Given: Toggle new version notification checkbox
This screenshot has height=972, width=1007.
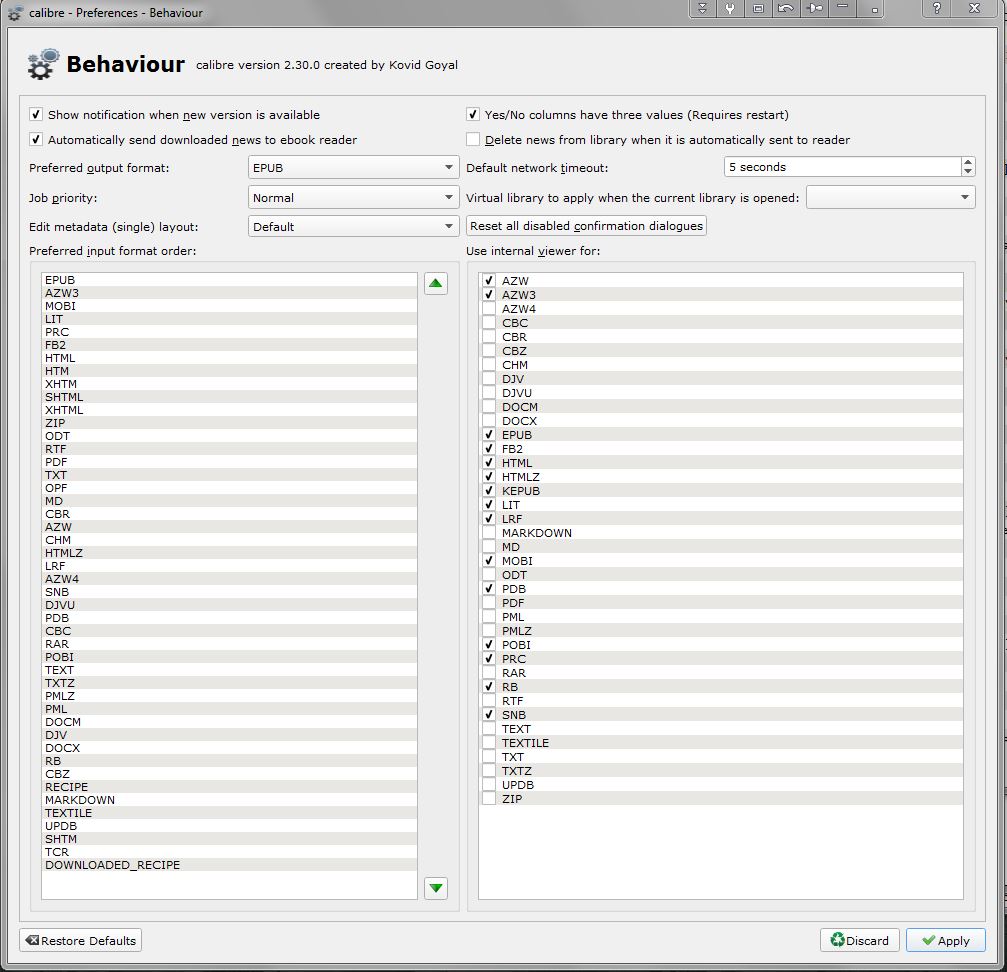Looking at the screenshot, I should (36, 115).
